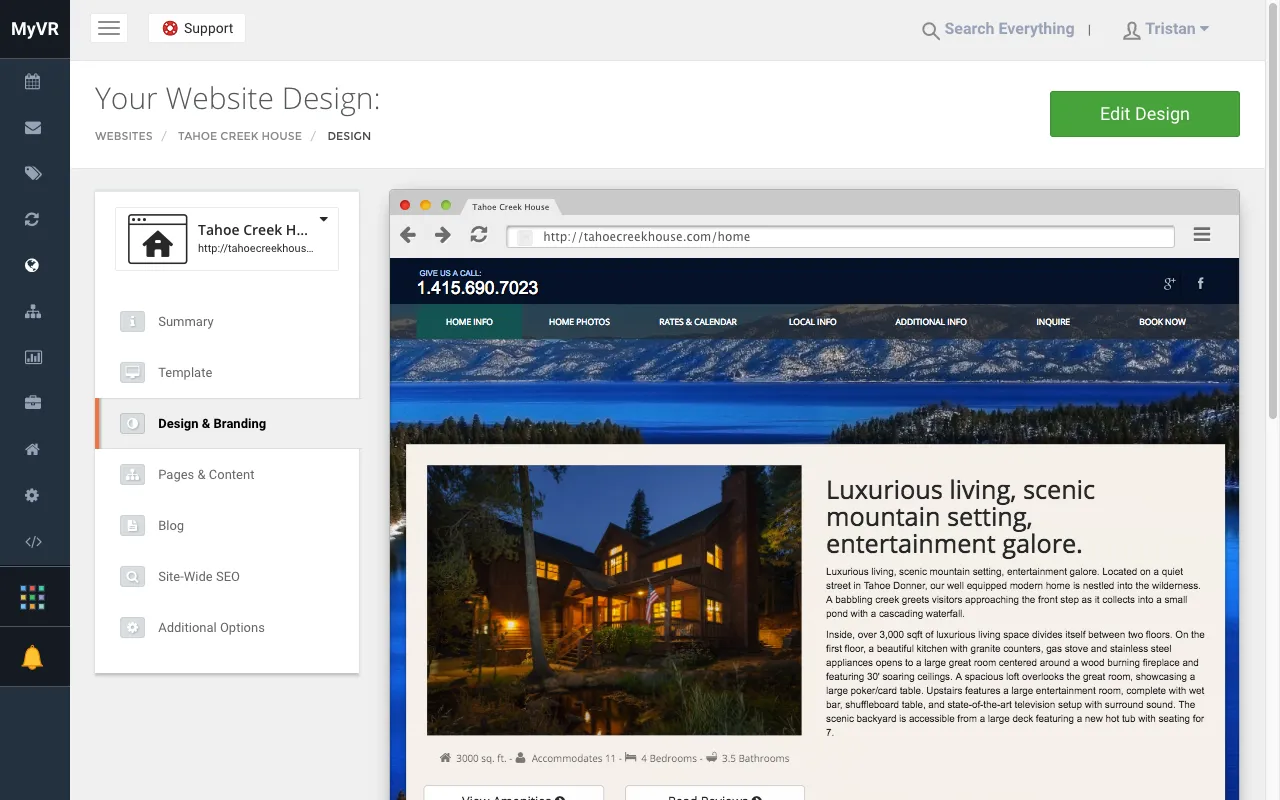Open the colorful apps grid icon
Screen dimensions: 1280x800
point(33,598)
